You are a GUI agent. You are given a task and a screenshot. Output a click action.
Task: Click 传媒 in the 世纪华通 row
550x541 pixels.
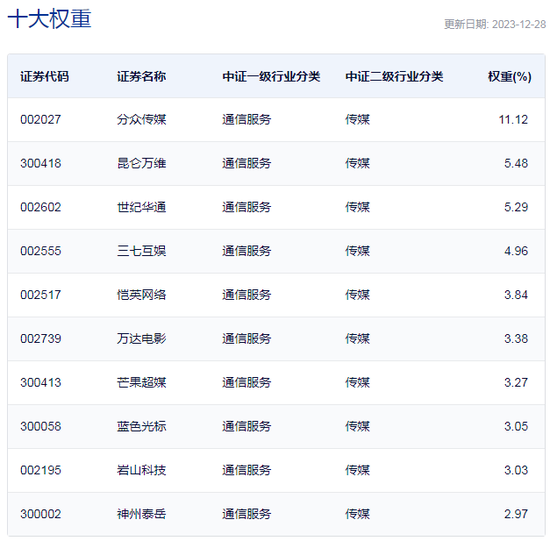[x=357, y=207]
